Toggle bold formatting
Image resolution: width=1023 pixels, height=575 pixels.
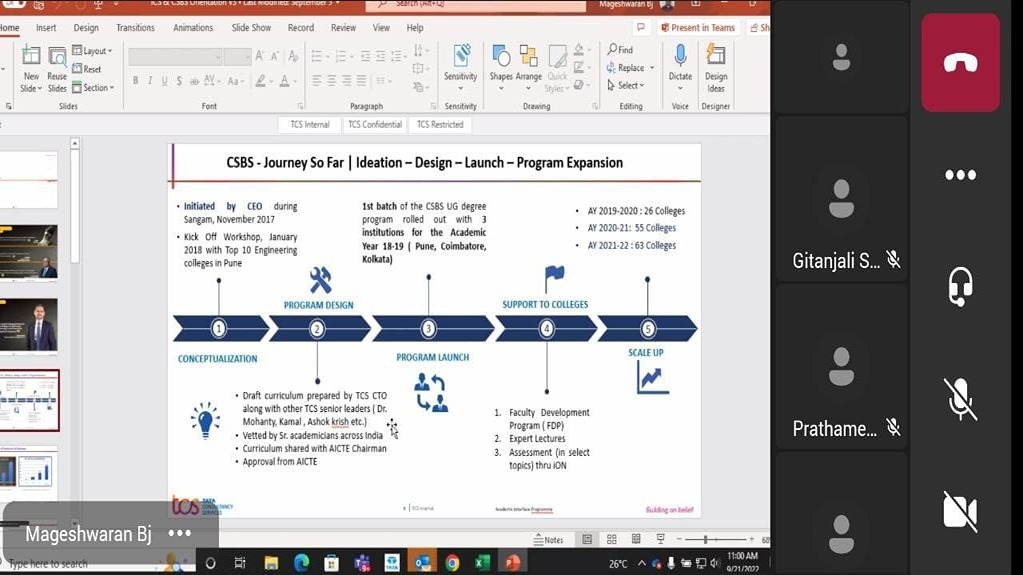[135, 81]
